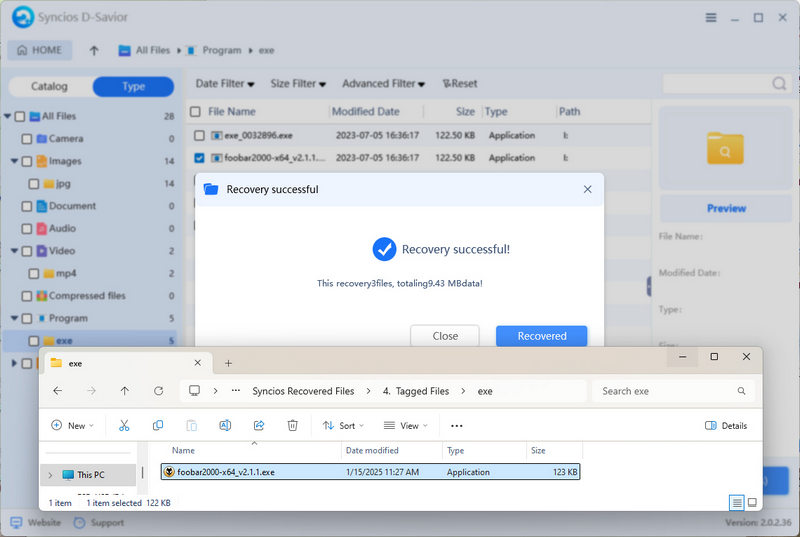Click 4. Tagged Files in Explorer address bar
The image size is (800, 537).
(416, 391)
